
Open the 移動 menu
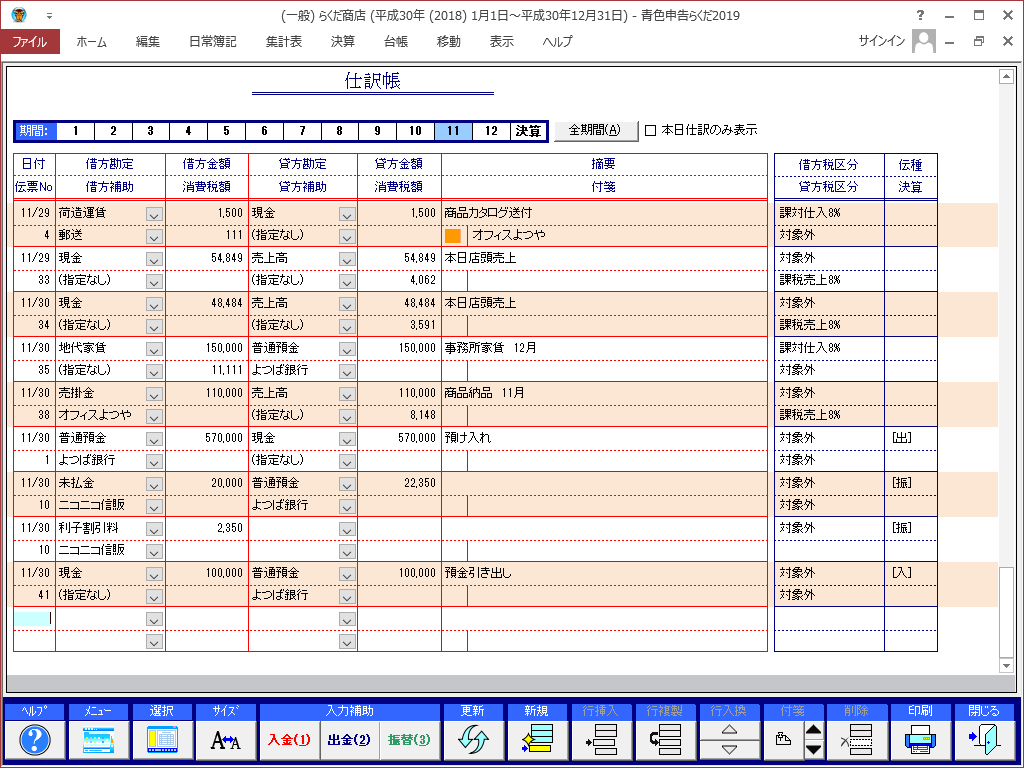pyautogui.click(x=449, y=42)
